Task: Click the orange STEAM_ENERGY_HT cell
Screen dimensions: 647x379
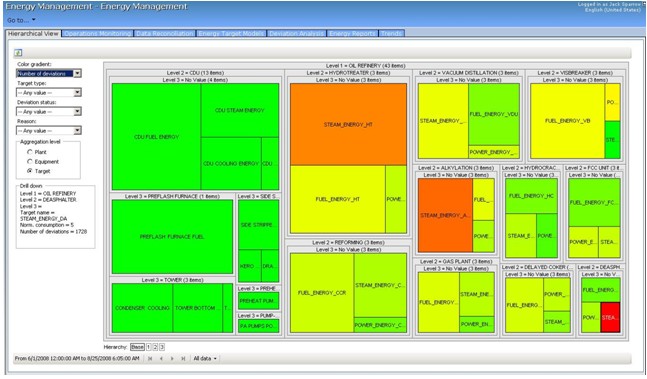Action: (348, 124)
